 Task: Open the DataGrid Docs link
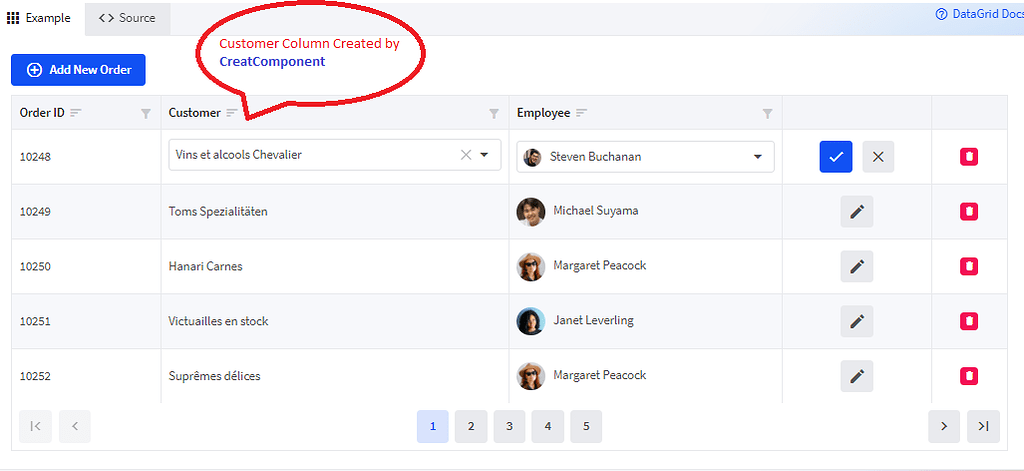[980, 14]
